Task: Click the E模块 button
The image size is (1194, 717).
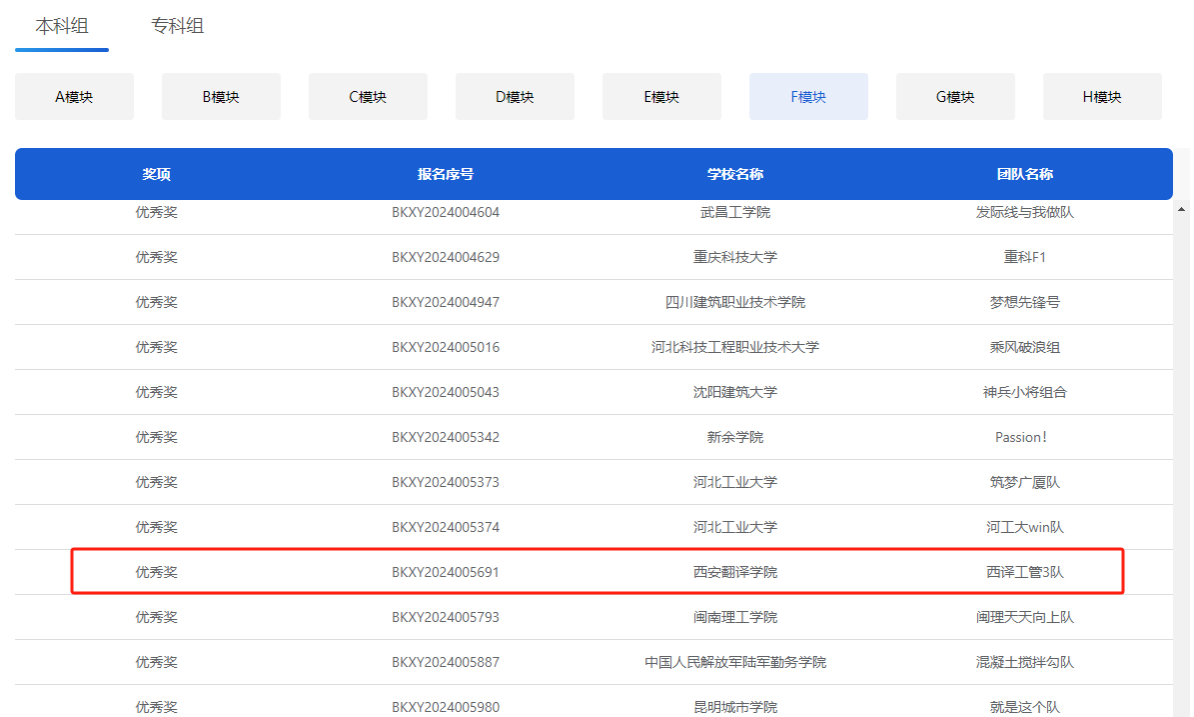Action: tap(661, 97)
